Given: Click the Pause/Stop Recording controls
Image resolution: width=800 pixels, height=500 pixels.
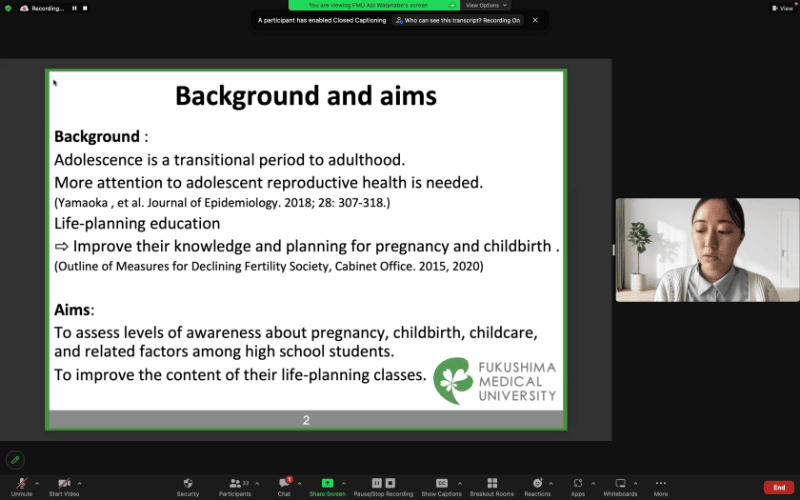Looking at the screenshot, I should [x=384, y=483].
